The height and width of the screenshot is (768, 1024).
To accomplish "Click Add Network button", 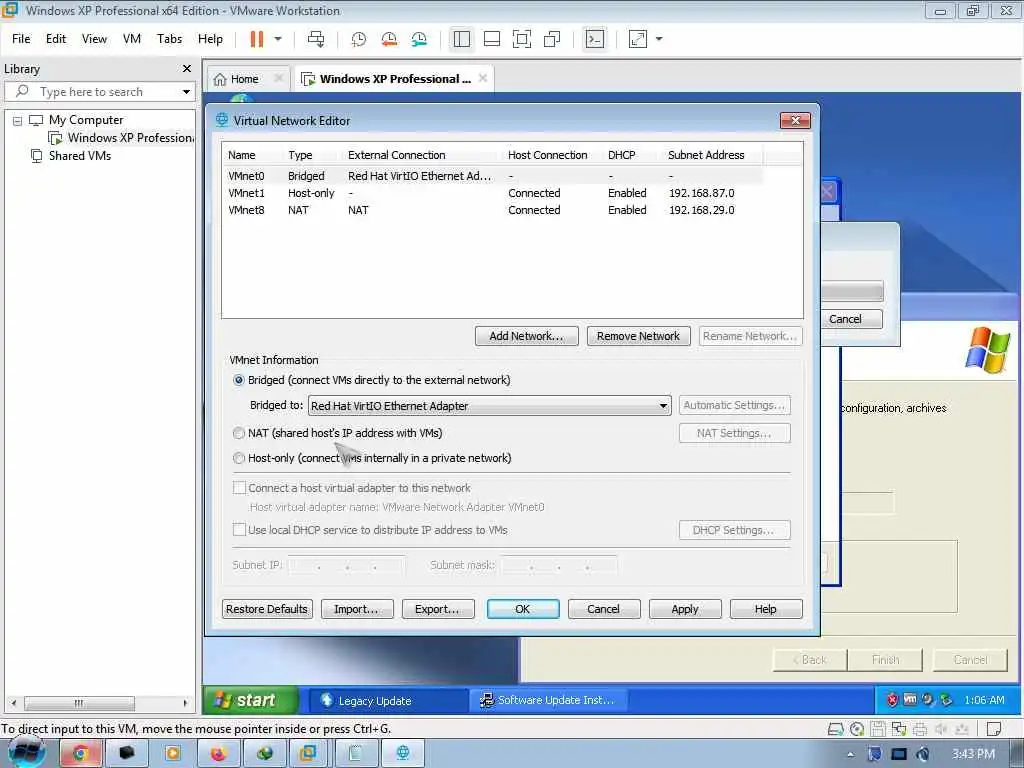I will click(x=526, y=336).
